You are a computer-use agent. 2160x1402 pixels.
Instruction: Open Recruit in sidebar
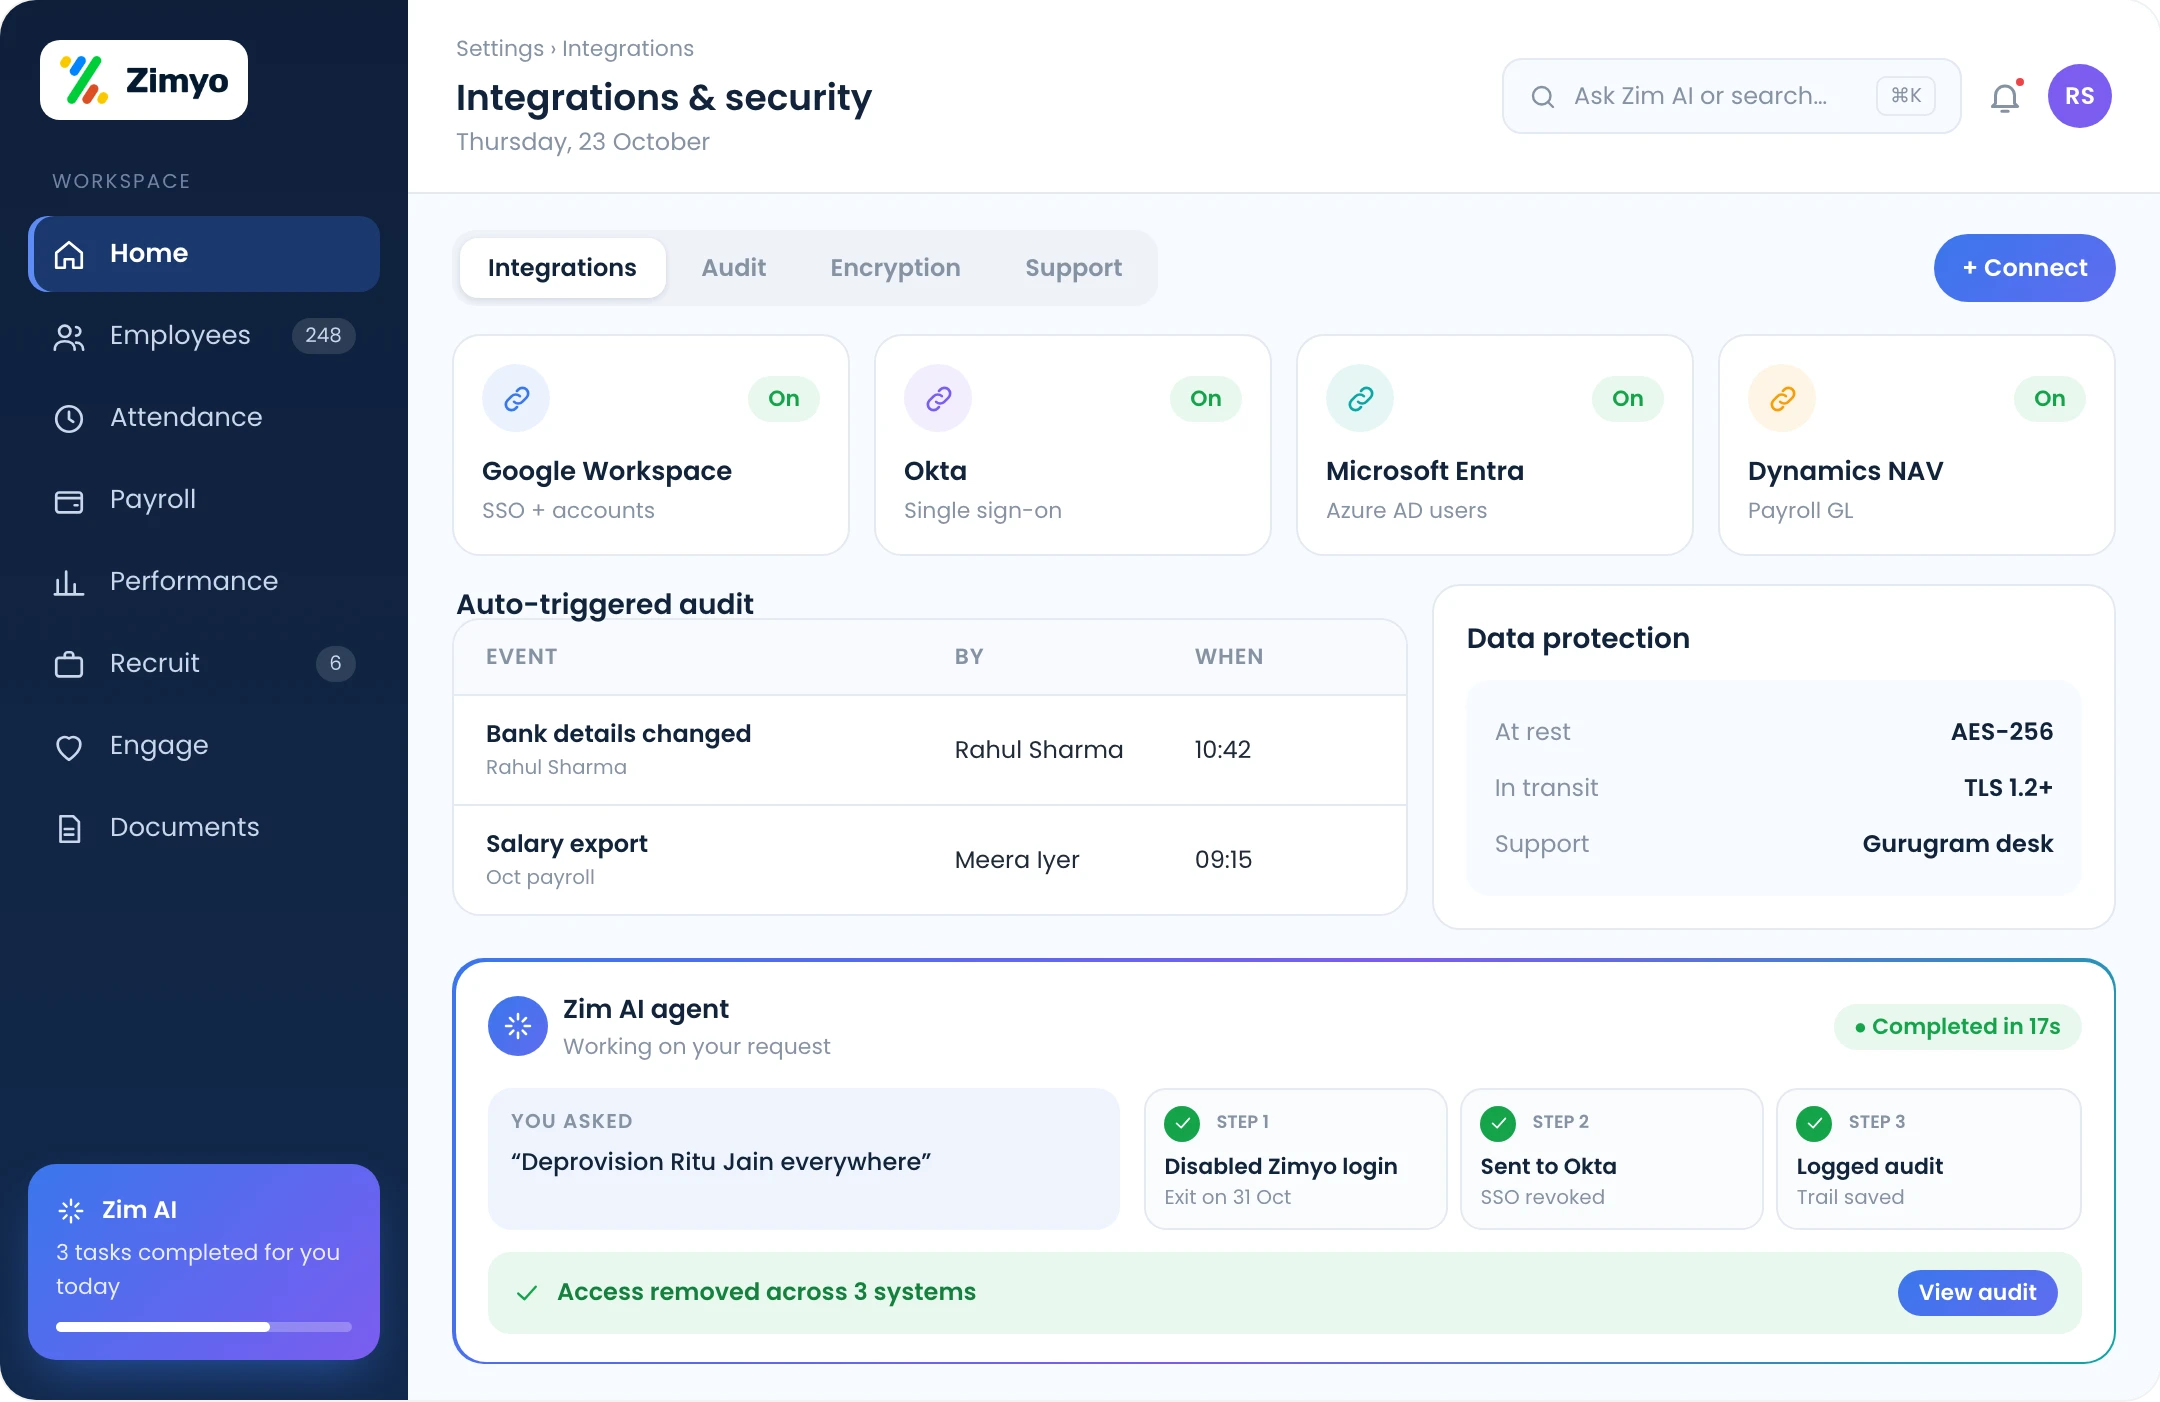[204, 664]
